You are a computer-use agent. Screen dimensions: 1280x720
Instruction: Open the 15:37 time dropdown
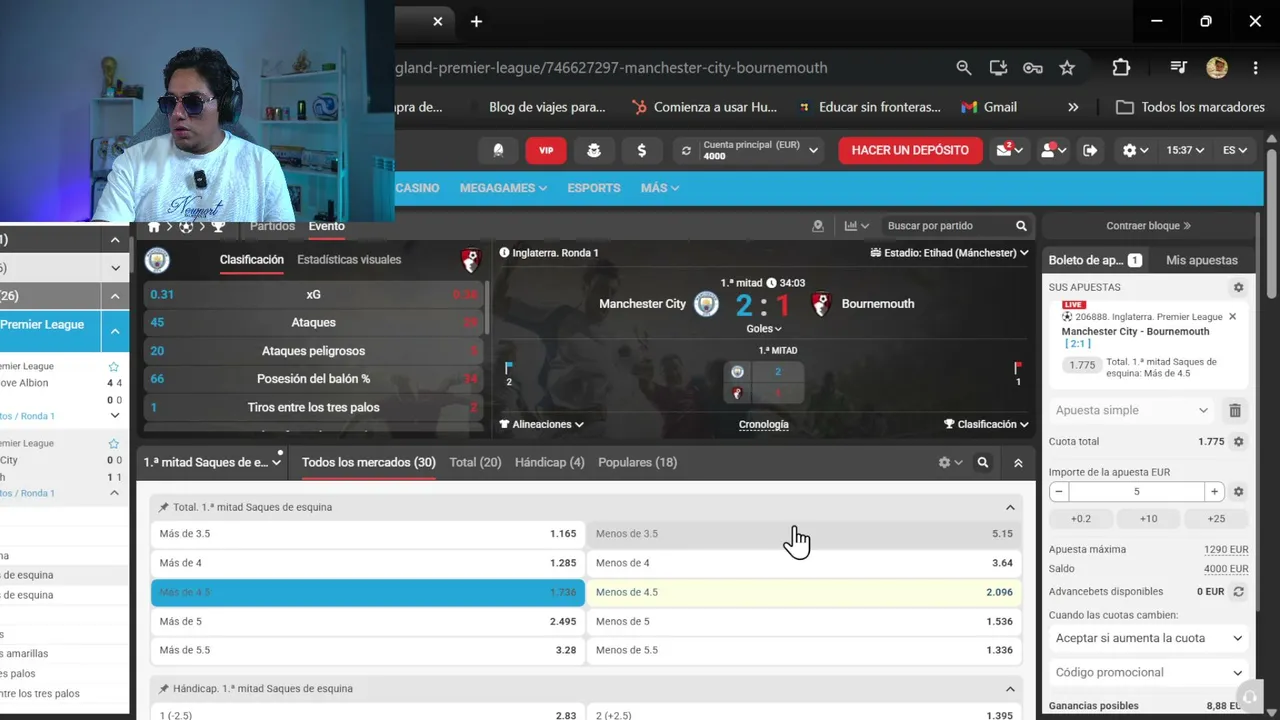click(1186, 150)
